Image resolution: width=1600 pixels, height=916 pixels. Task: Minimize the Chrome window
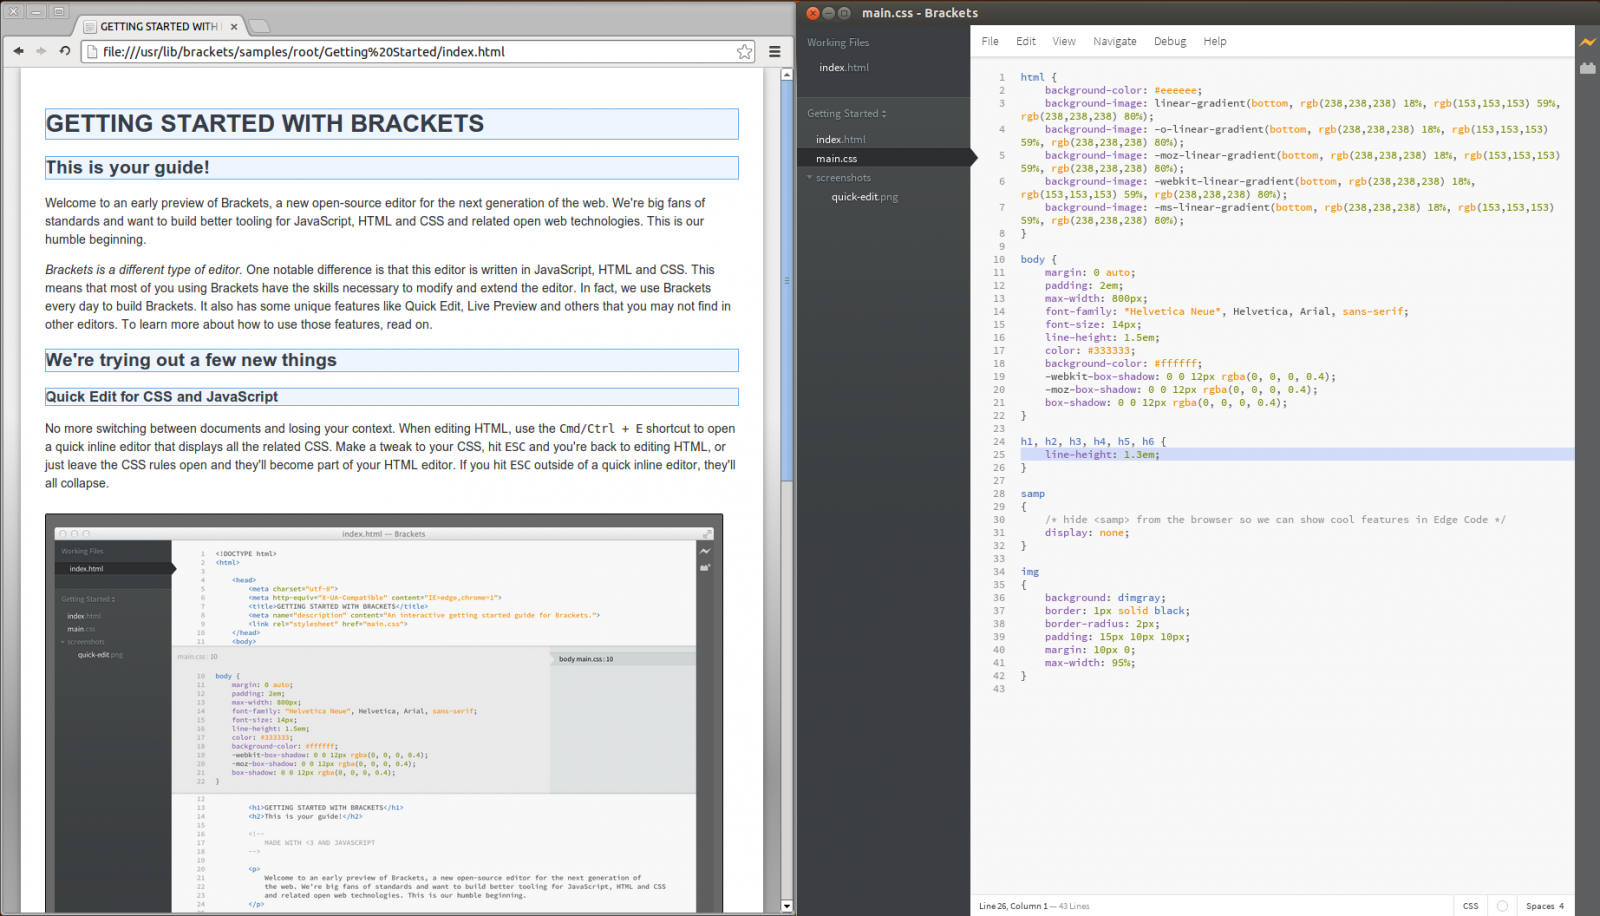[36, 11]
